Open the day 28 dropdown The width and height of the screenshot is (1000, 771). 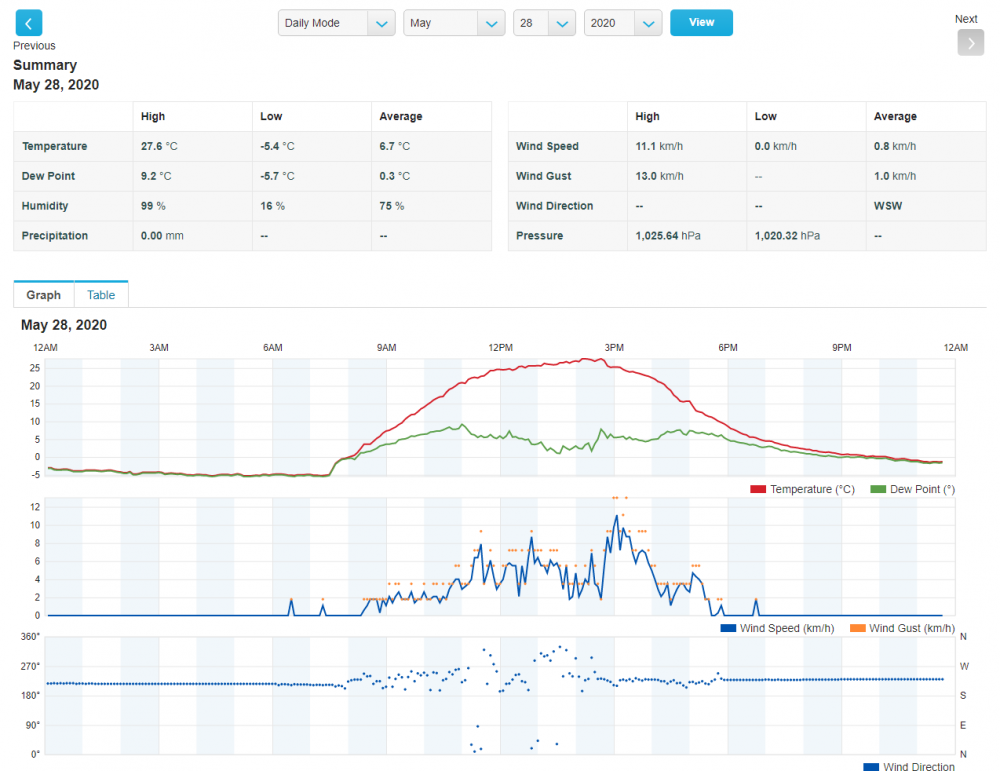coord(544,23)
